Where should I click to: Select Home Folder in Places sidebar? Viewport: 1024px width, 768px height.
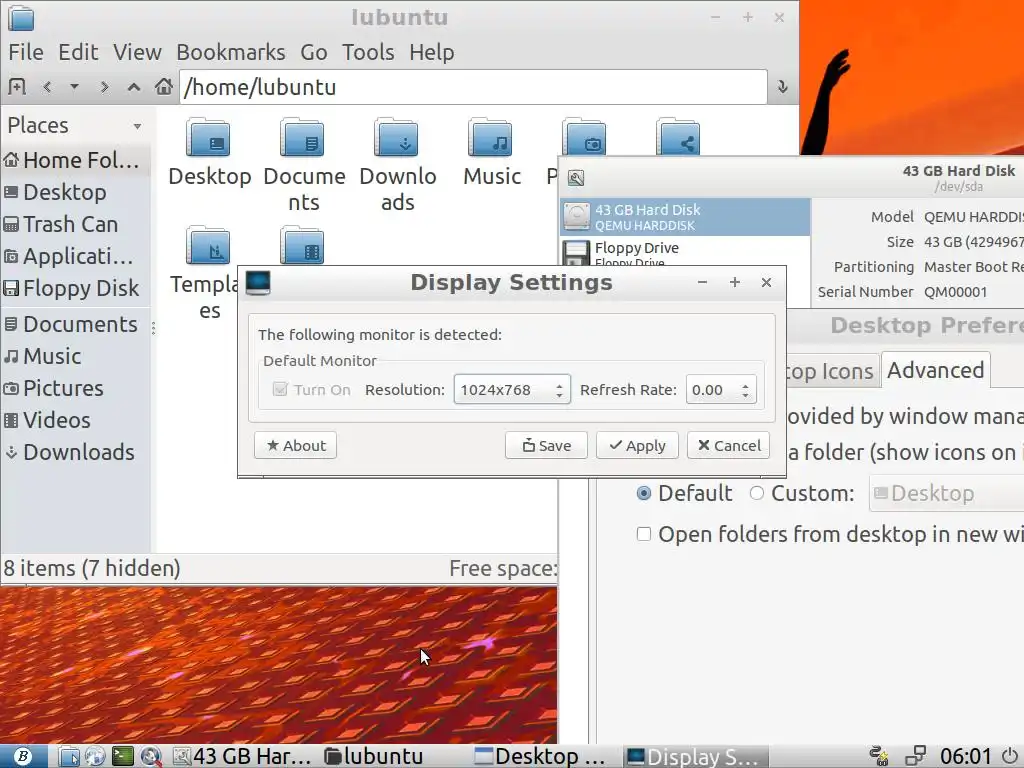pos(75,160)
